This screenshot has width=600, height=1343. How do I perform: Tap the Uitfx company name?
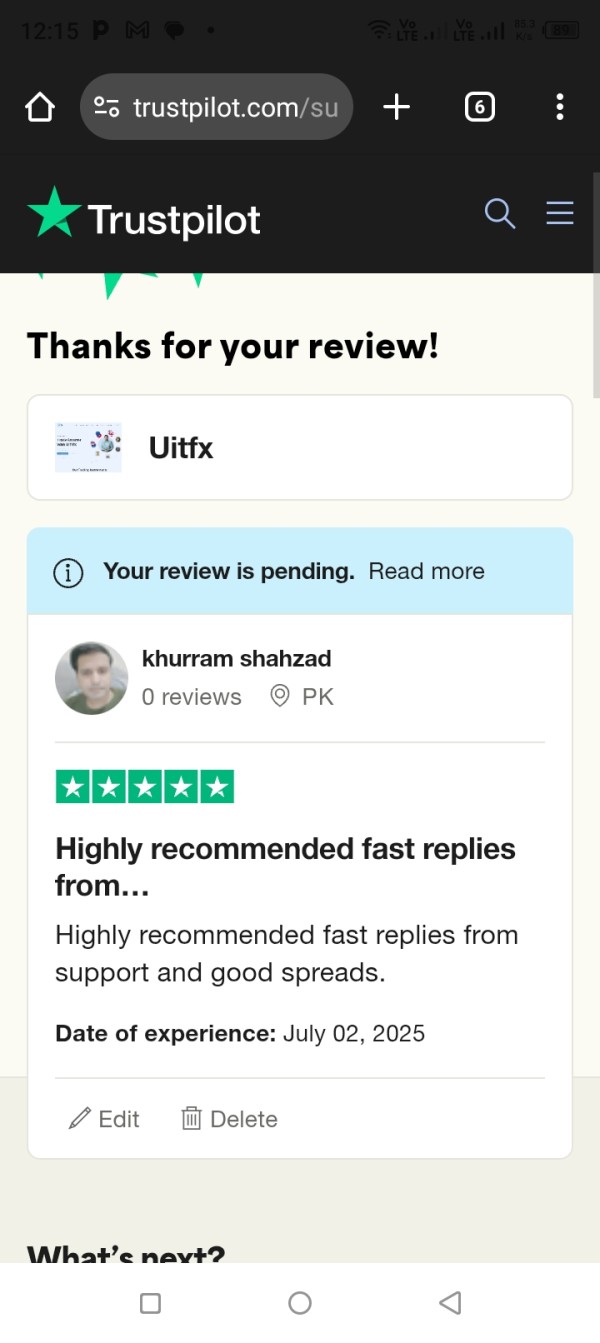tap(181, 448)
